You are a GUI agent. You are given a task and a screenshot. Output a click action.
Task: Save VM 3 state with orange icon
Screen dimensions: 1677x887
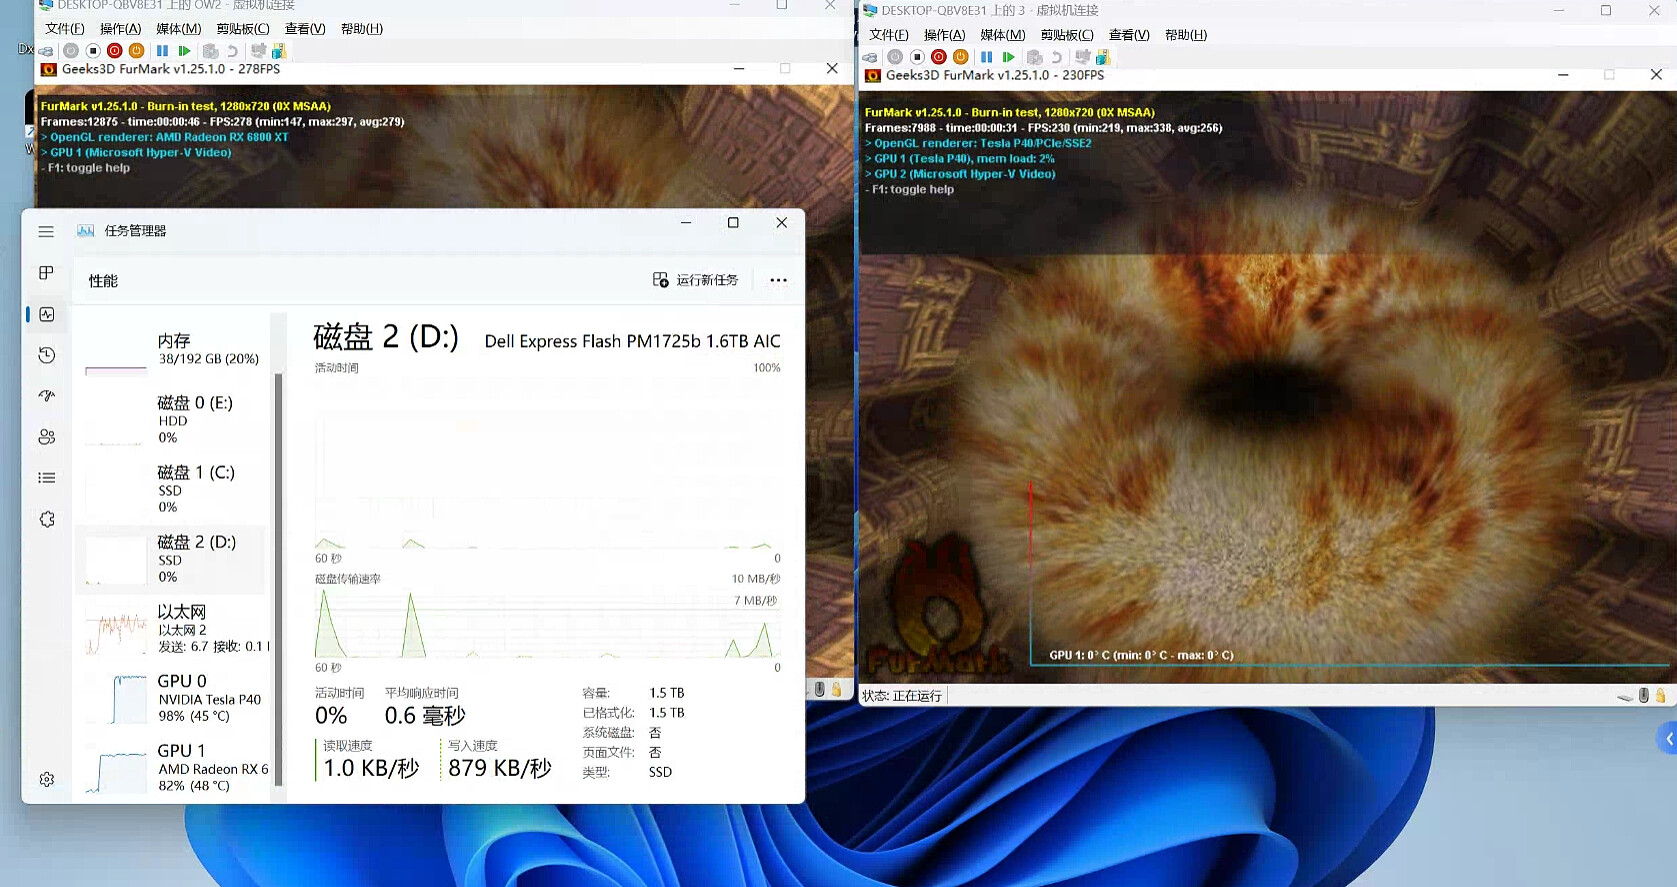pos(961,57)
